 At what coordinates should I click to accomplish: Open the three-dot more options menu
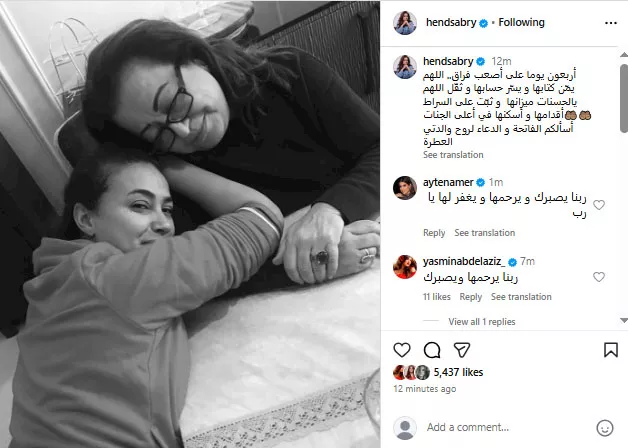[x=611, y=23]
